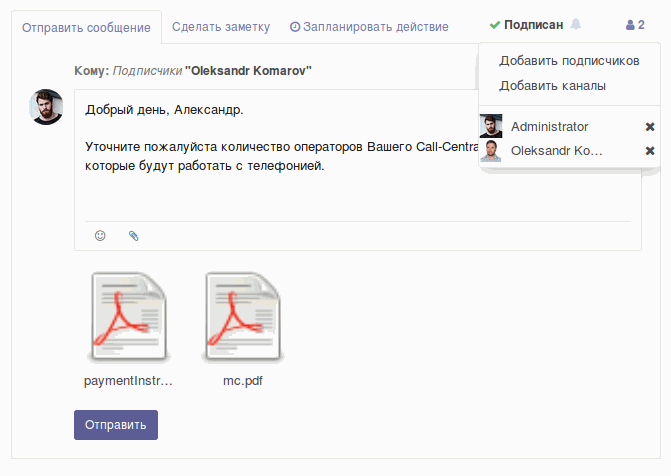Remove Oleksandr Ko... from followers
This screenshot has height=476, width=671.
pyautogui.click(x=650, y=151)
